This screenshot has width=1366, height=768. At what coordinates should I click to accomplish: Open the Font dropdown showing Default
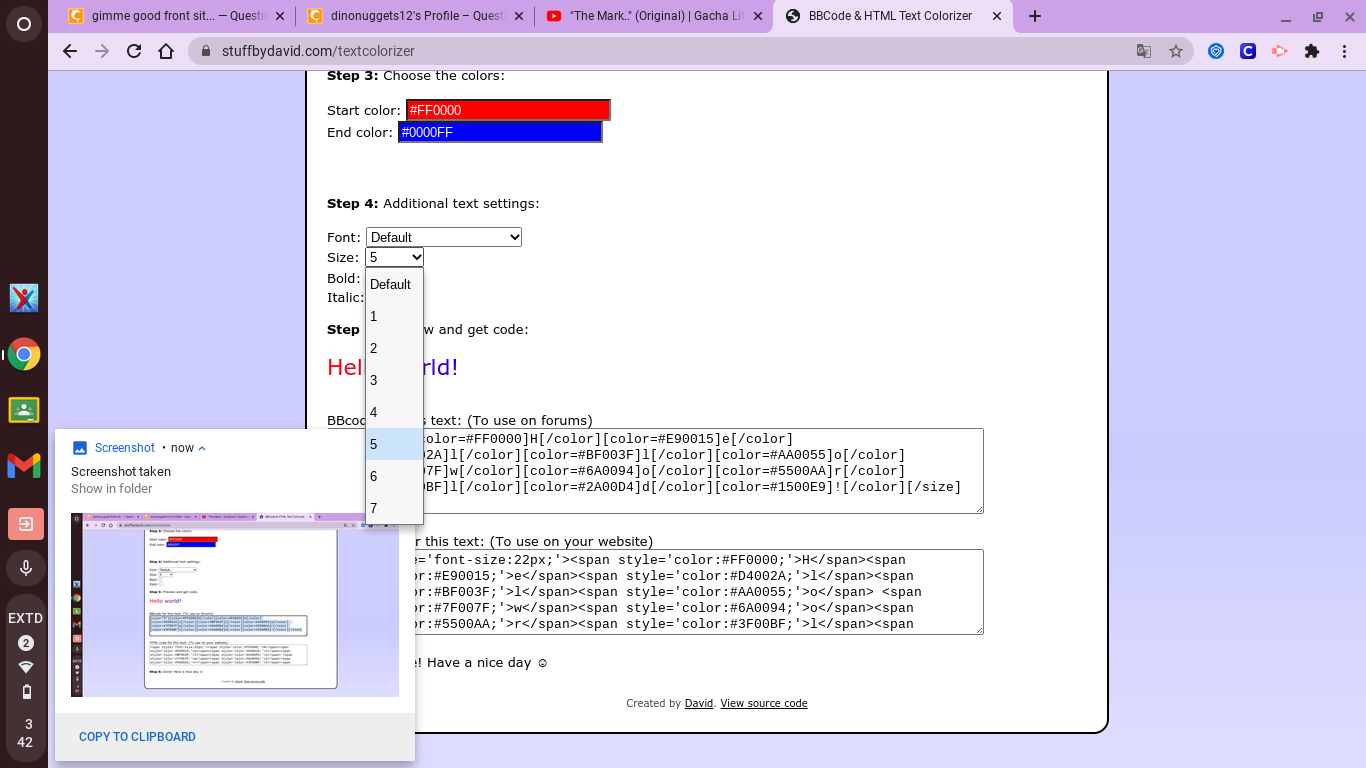tap(444, 237)
